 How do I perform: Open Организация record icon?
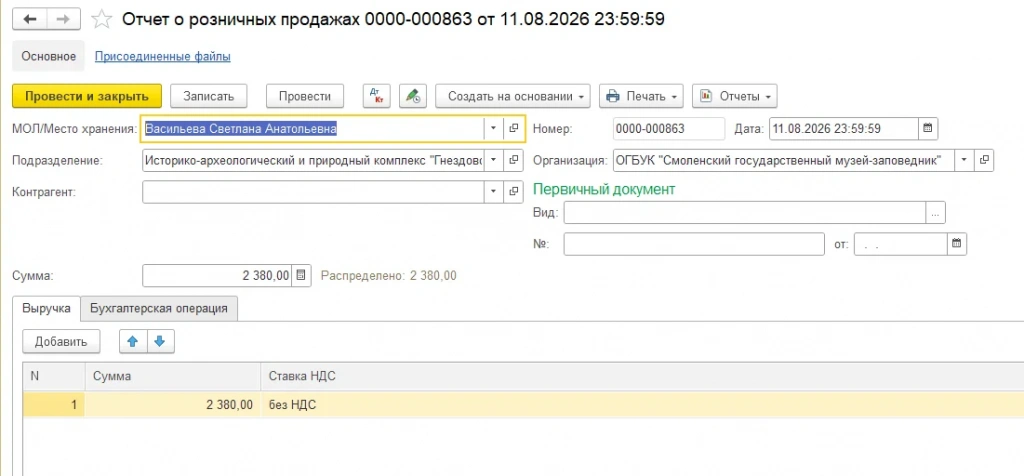coord(984,160)
